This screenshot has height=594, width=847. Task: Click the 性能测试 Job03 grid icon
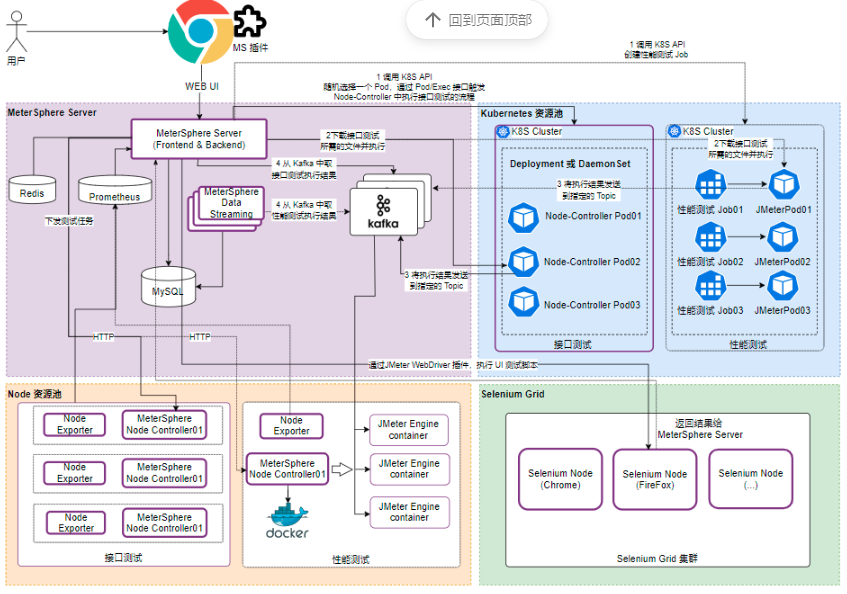[710, 285]
